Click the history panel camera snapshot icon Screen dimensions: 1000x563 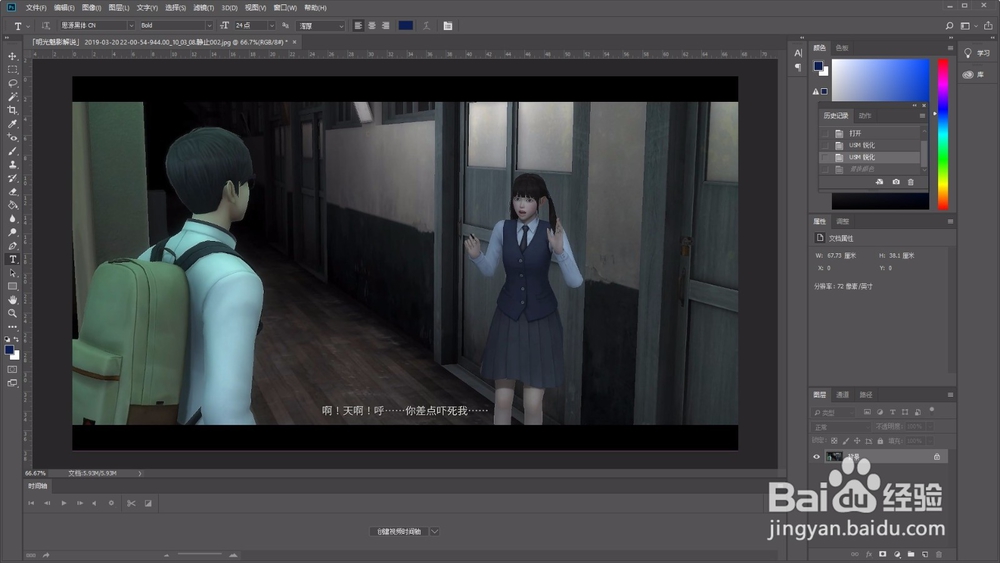896,182
